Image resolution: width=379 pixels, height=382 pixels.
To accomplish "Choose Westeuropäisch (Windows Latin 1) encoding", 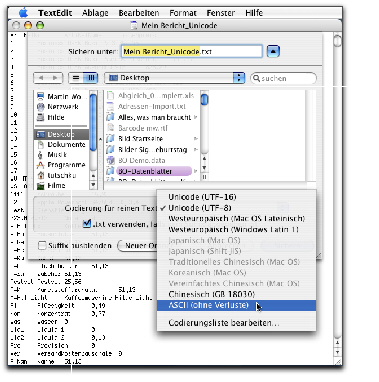I will (236, 230).
